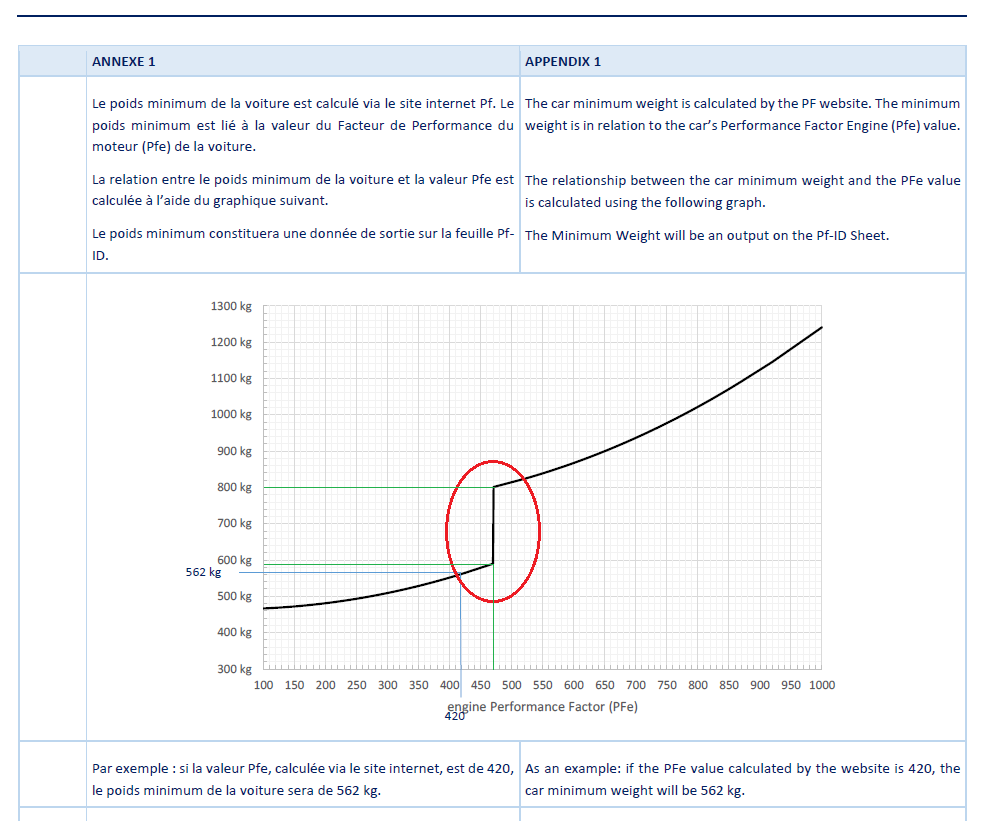
Task: Click the 300 kg y-axis label
Action: pyautogui.click(x=234, y=669)
